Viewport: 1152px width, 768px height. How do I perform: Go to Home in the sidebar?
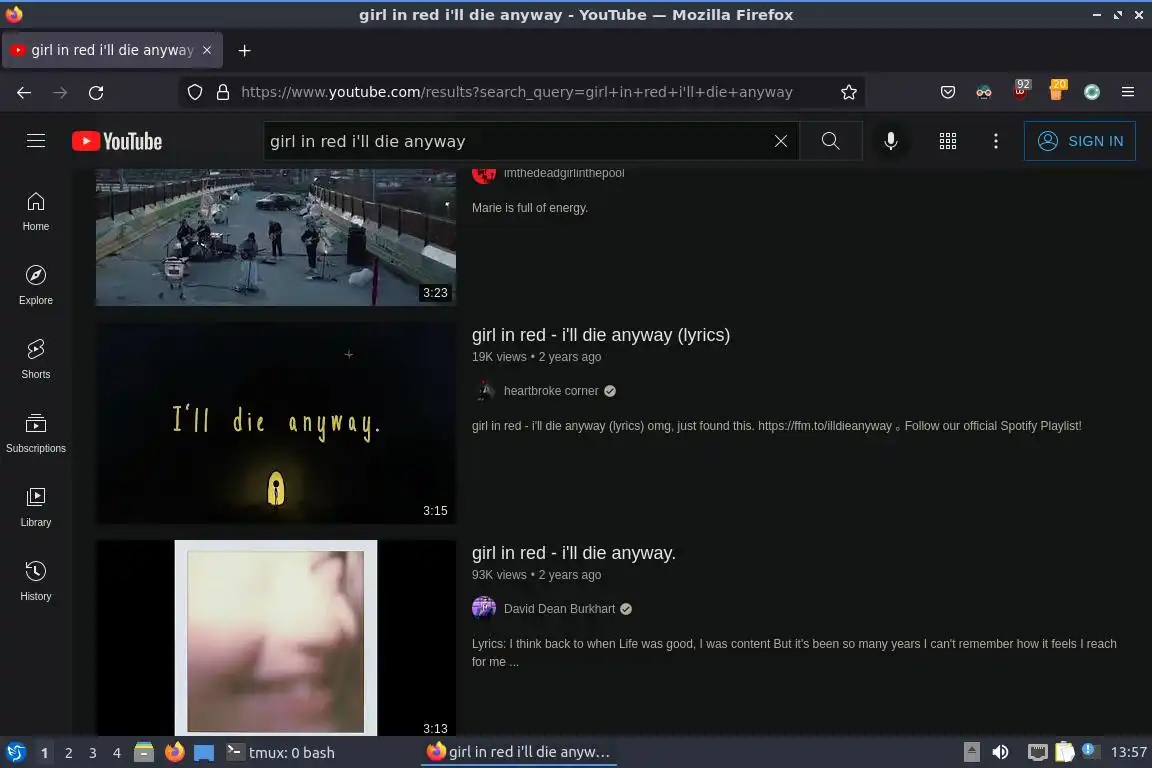pos(36,212)
